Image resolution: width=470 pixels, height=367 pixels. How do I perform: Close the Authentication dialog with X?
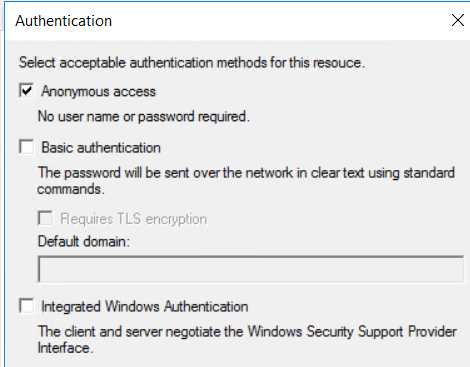[458, 20]
